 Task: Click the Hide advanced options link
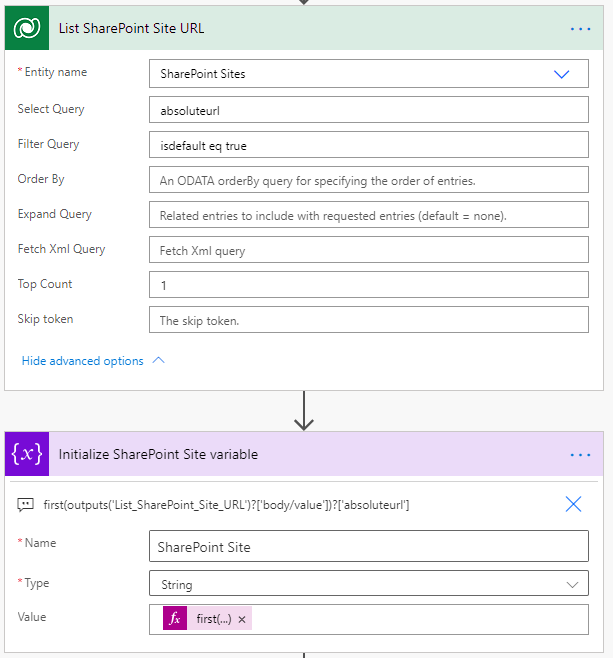click(x=83, y=361)
